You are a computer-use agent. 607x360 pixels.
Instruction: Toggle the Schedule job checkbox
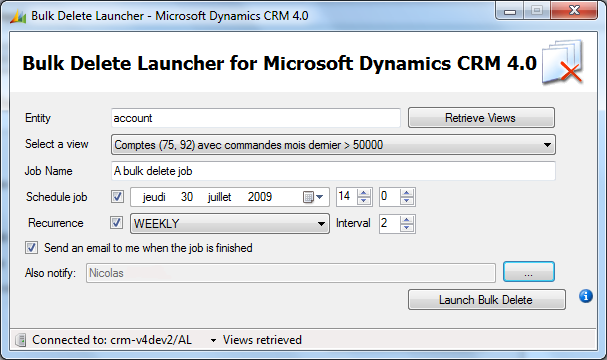pos(118,197)
